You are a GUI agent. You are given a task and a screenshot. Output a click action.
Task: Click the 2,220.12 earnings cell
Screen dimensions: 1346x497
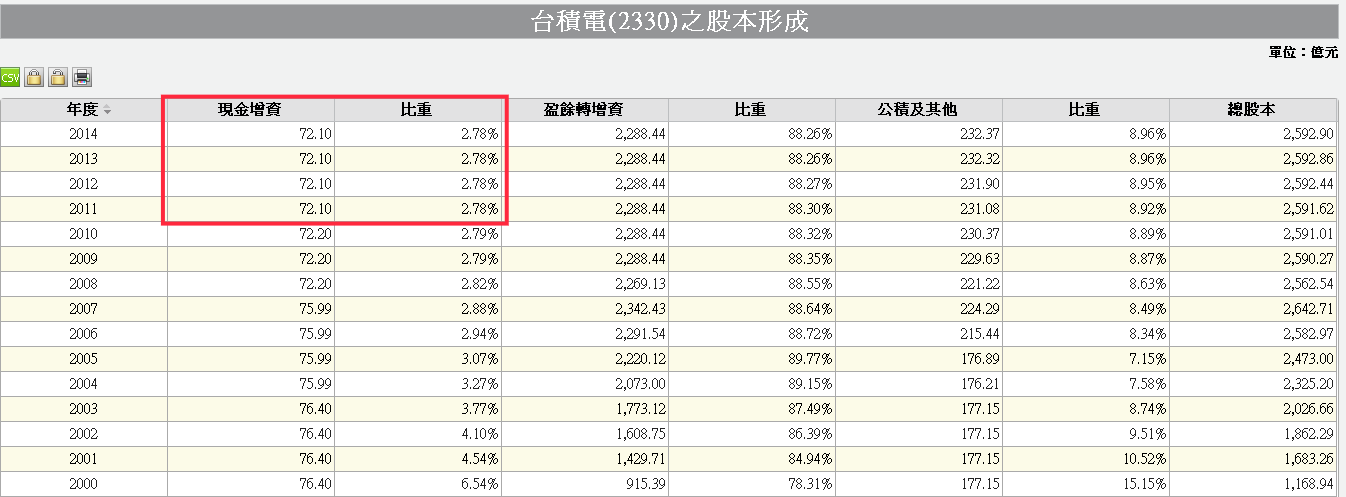pos(585,358)
